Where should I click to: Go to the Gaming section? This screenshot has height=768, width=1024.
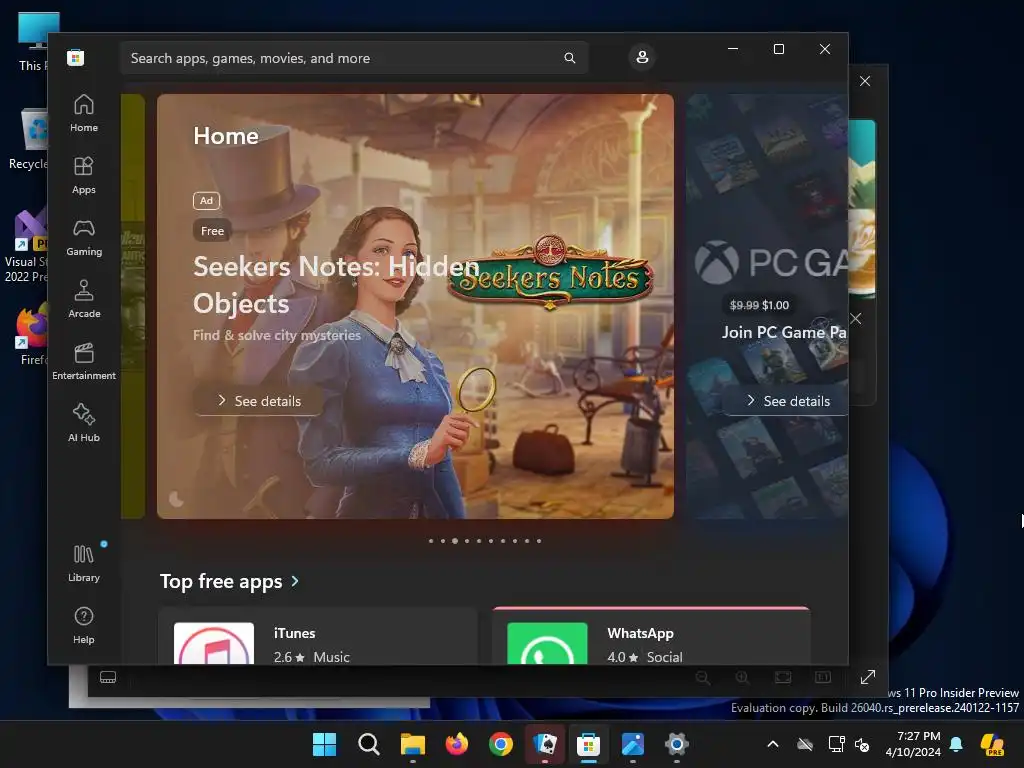[x=84, y=237]
